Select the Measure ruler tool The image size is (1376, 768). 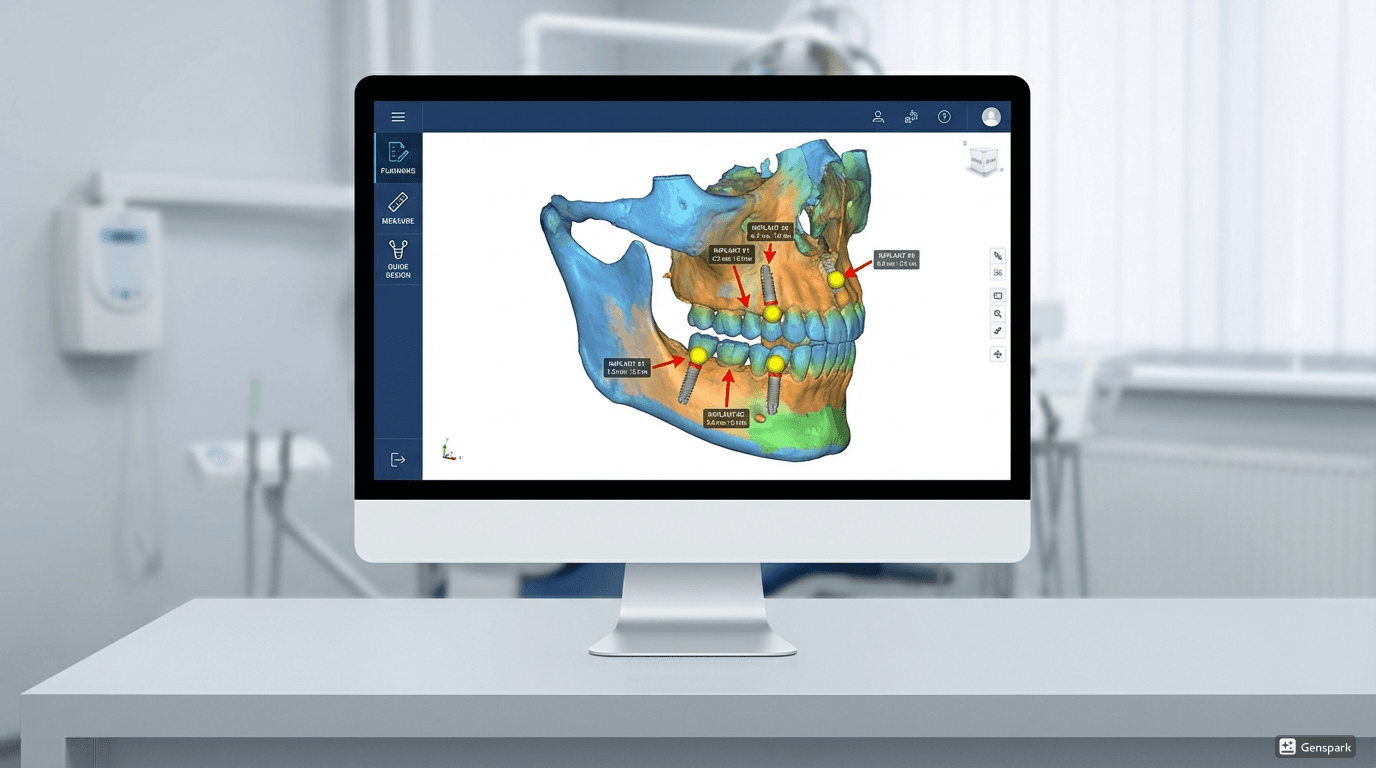click(x=398, y=208)
